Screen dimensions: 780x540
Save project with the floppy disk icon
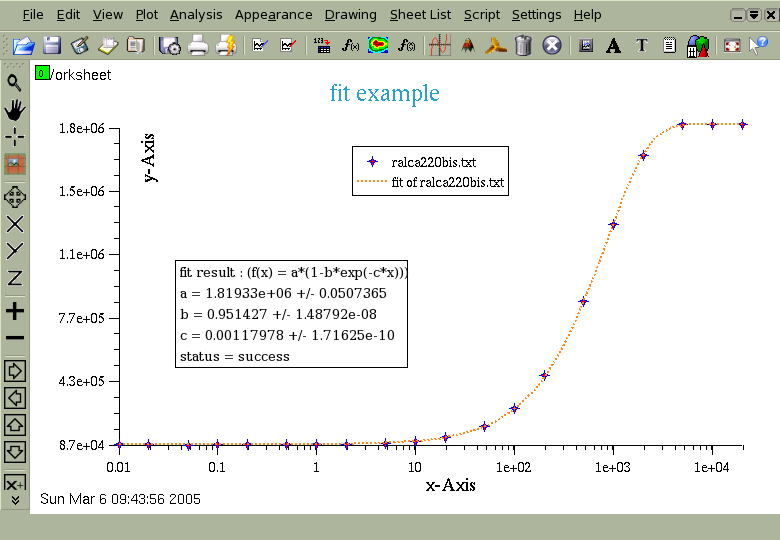point(52,46)
